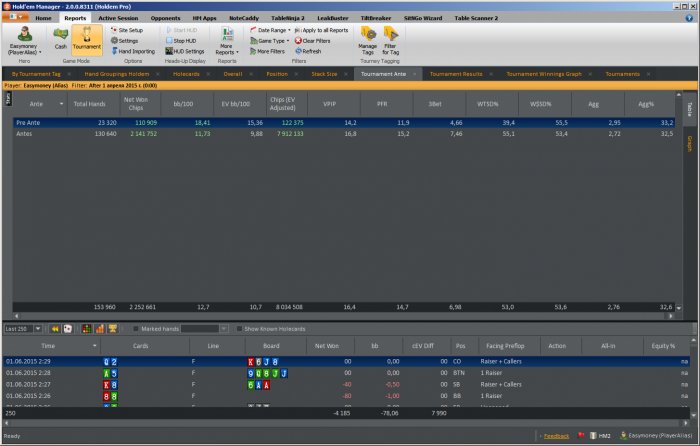Switch to Stack Size report tab
Viewport: 700px width, 446px height.
point(325,74)
